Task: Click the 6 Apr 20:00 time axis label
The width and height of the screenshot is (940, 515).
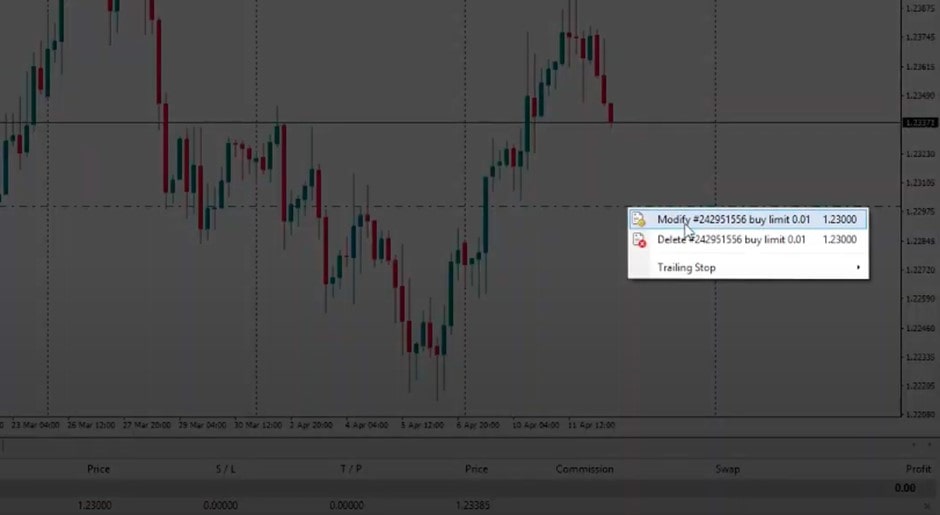Action: point(478,425)
